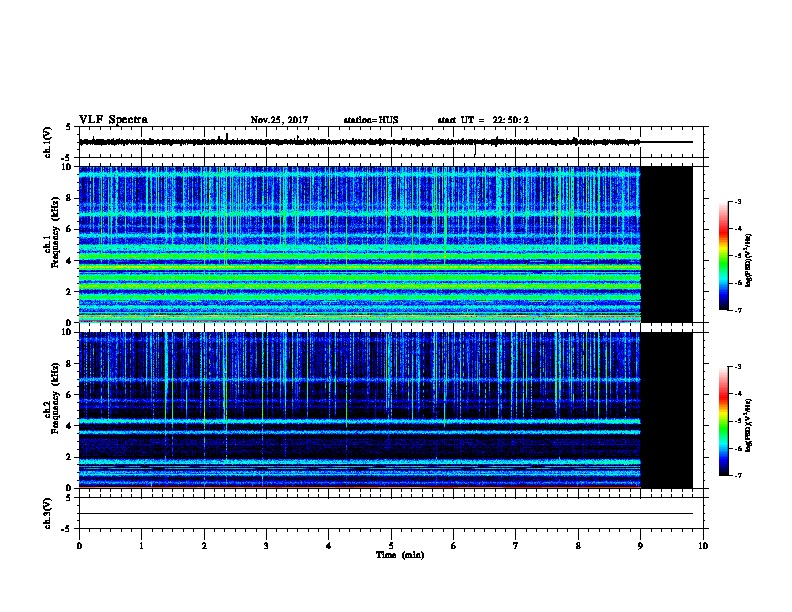Click the cyan 7 kHz band in ch.2 spectrogram
The height and width of the screenshot is (612, 792).
[x=360, y=379]
